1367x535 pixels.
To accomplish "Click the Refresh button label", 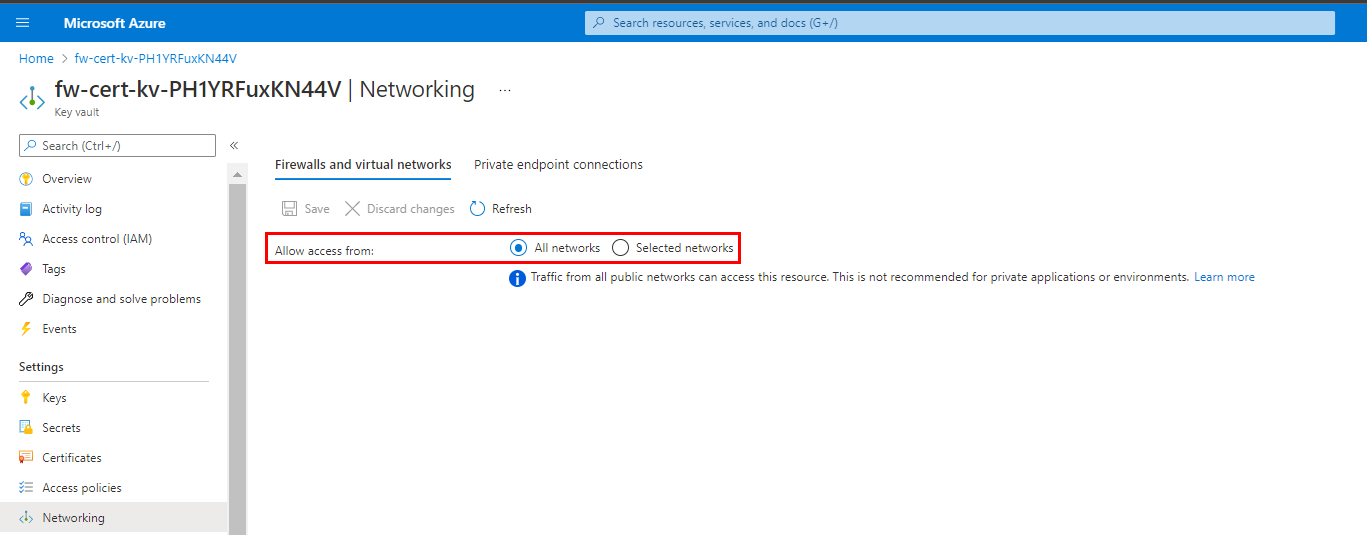I will coord(512,209).
